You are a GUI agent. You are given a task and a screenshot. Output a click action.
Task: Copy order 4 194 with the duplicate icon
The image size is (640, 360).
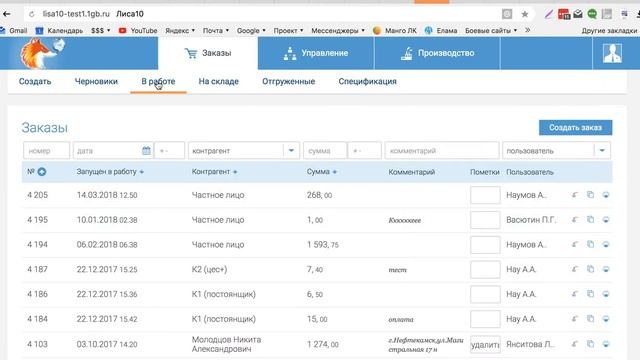pos(590,244)
